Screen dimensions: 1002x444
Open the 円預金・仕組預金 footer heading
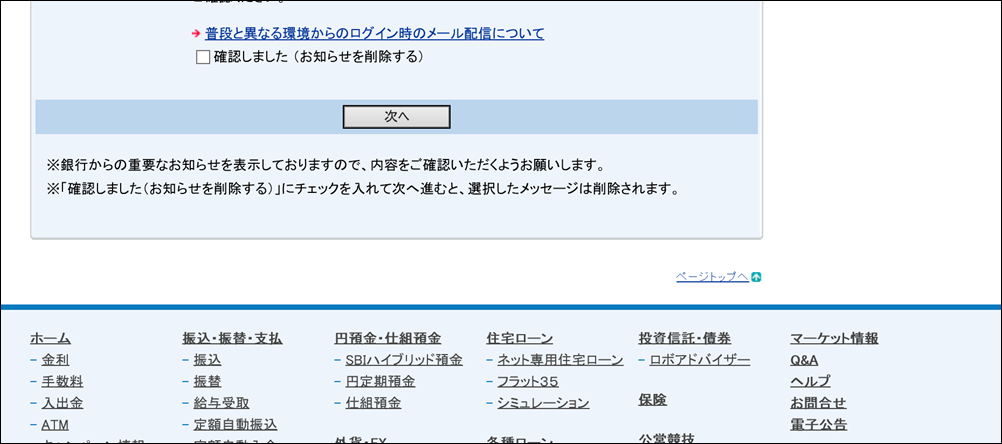point(388,339)
